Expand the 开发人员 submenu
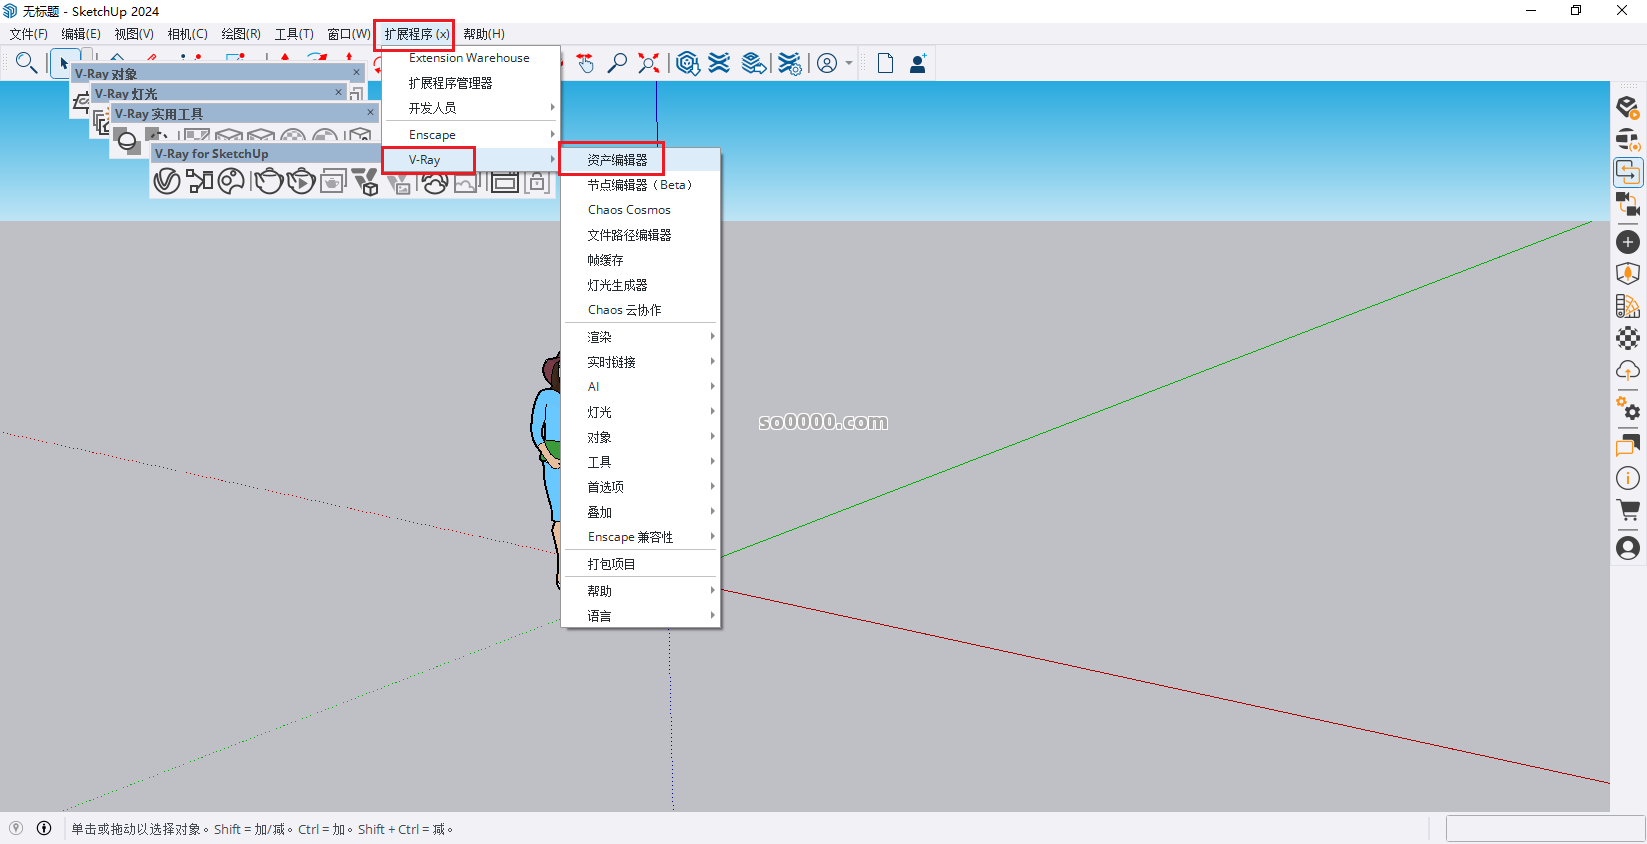 coord(470,108)
